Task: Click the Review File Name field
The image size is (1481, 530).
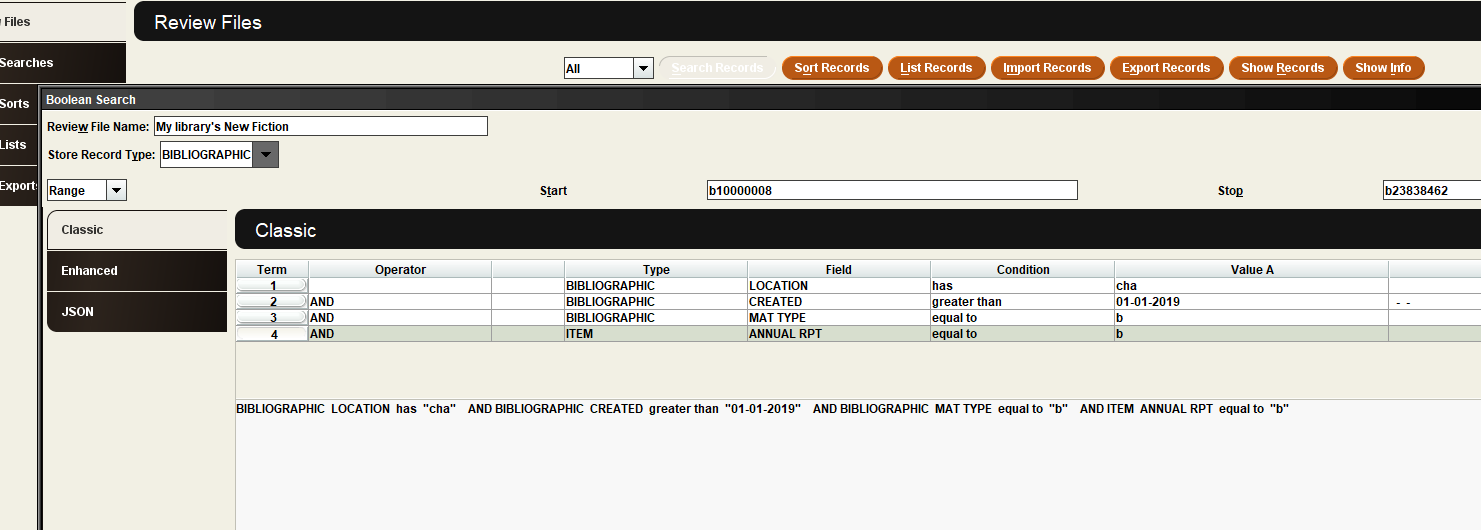Action: click(320, 126)
